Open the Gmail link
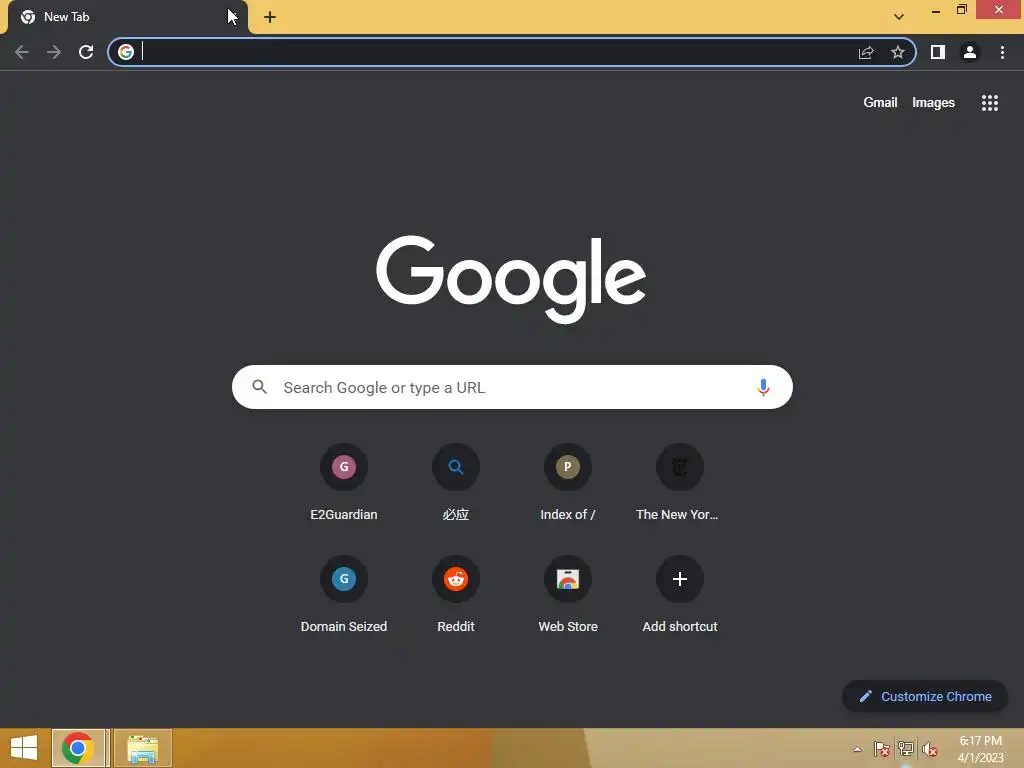The image size is (1024, 768). pos(880,103)
